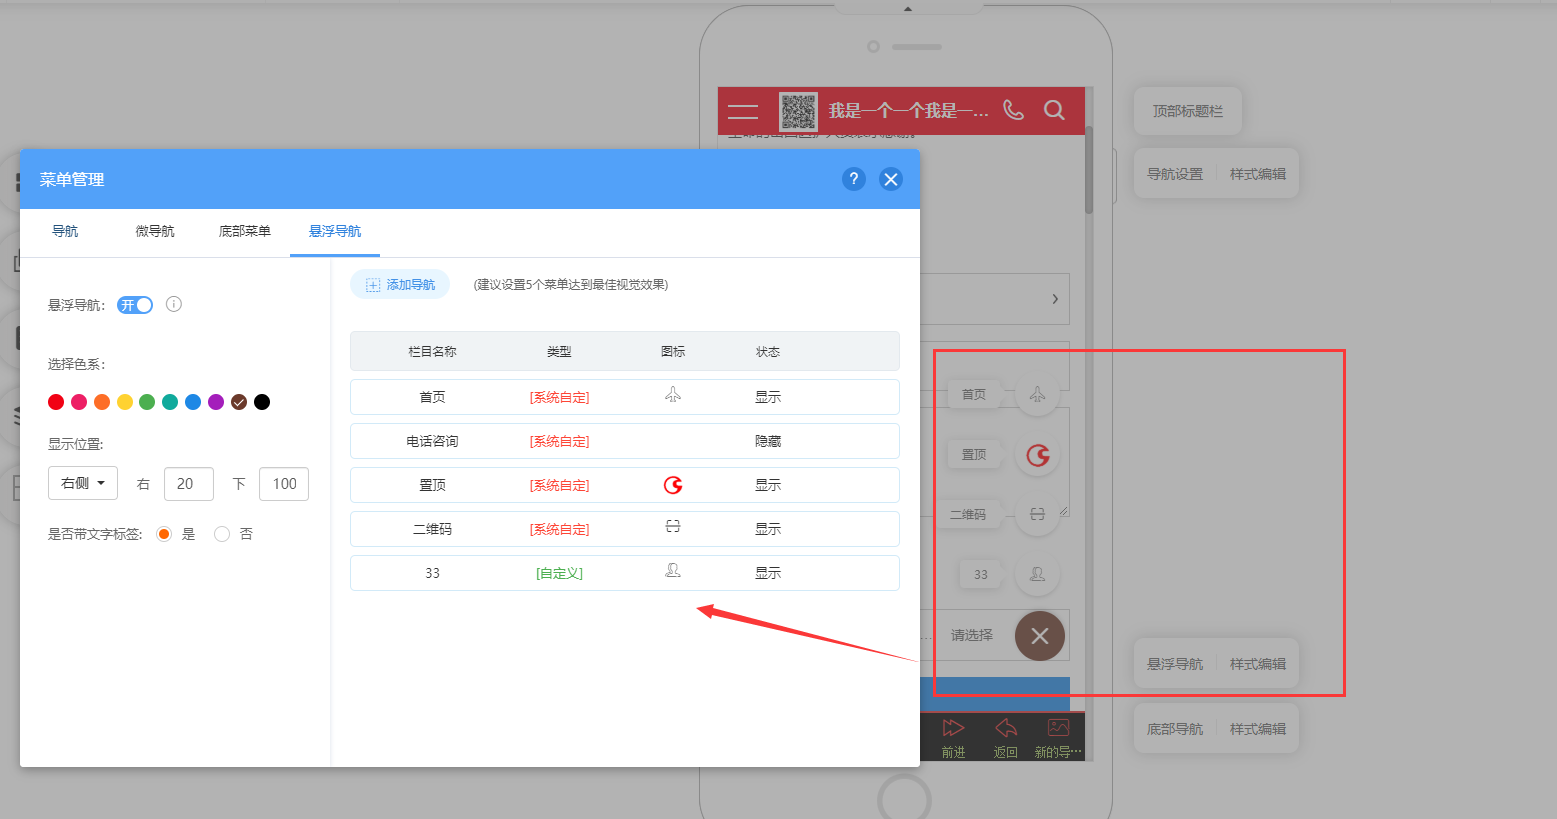
Task: Click 样式编辑 next to 悬浮导航
Action: tap(1258, 664)
